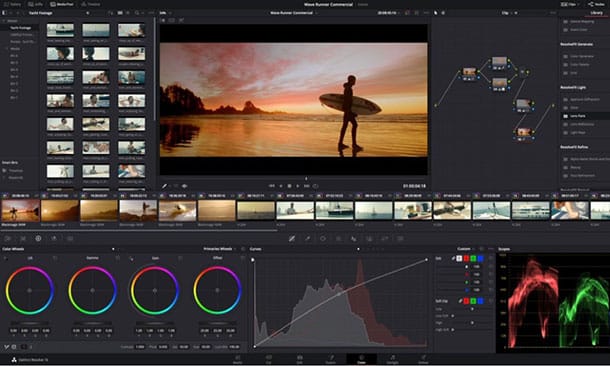Image resolution: width=610 pixels, height=366 pixels.
Task: Open the Color Match palette
Action: click(23, 238)
